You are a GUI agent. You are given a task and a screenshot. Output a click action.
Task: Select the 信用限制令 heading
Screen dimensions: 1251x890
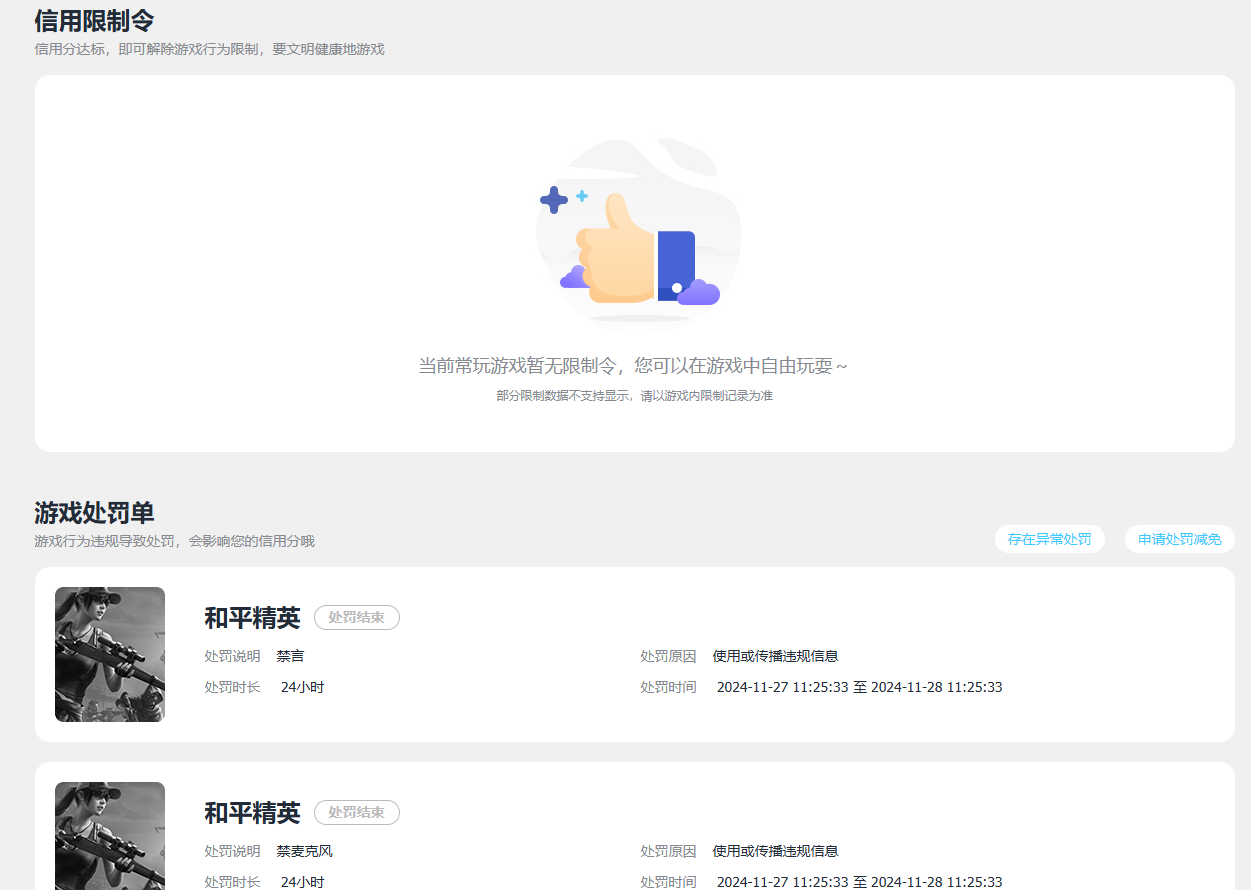(94, 20)
